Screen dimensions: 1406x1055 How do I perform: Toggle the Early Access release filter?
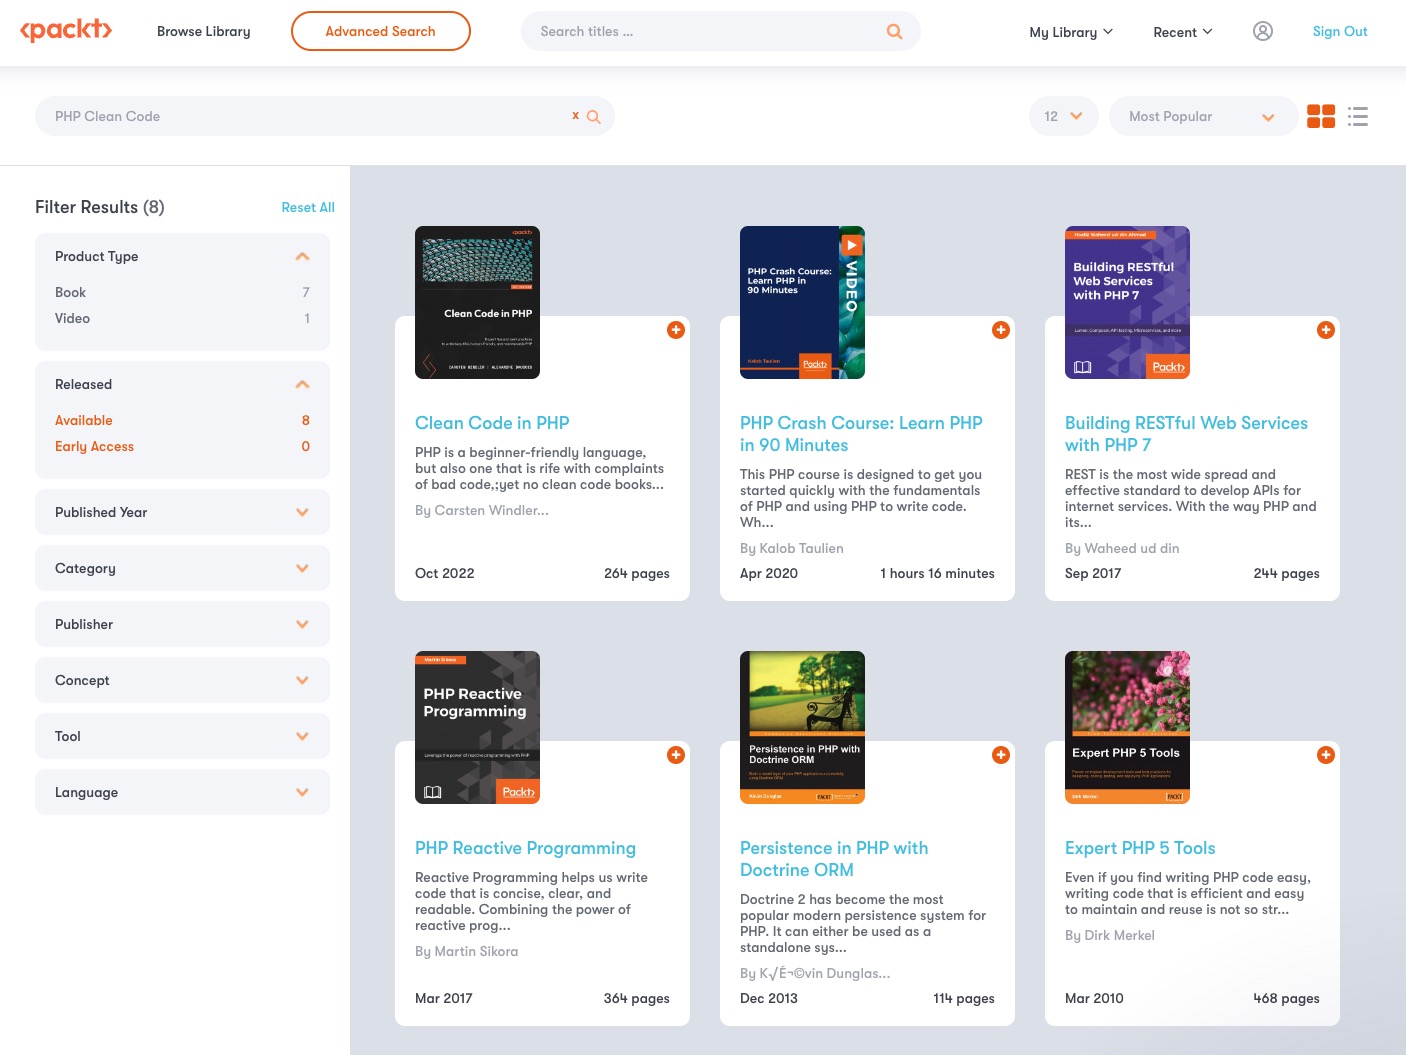click(x=182, y=446)
